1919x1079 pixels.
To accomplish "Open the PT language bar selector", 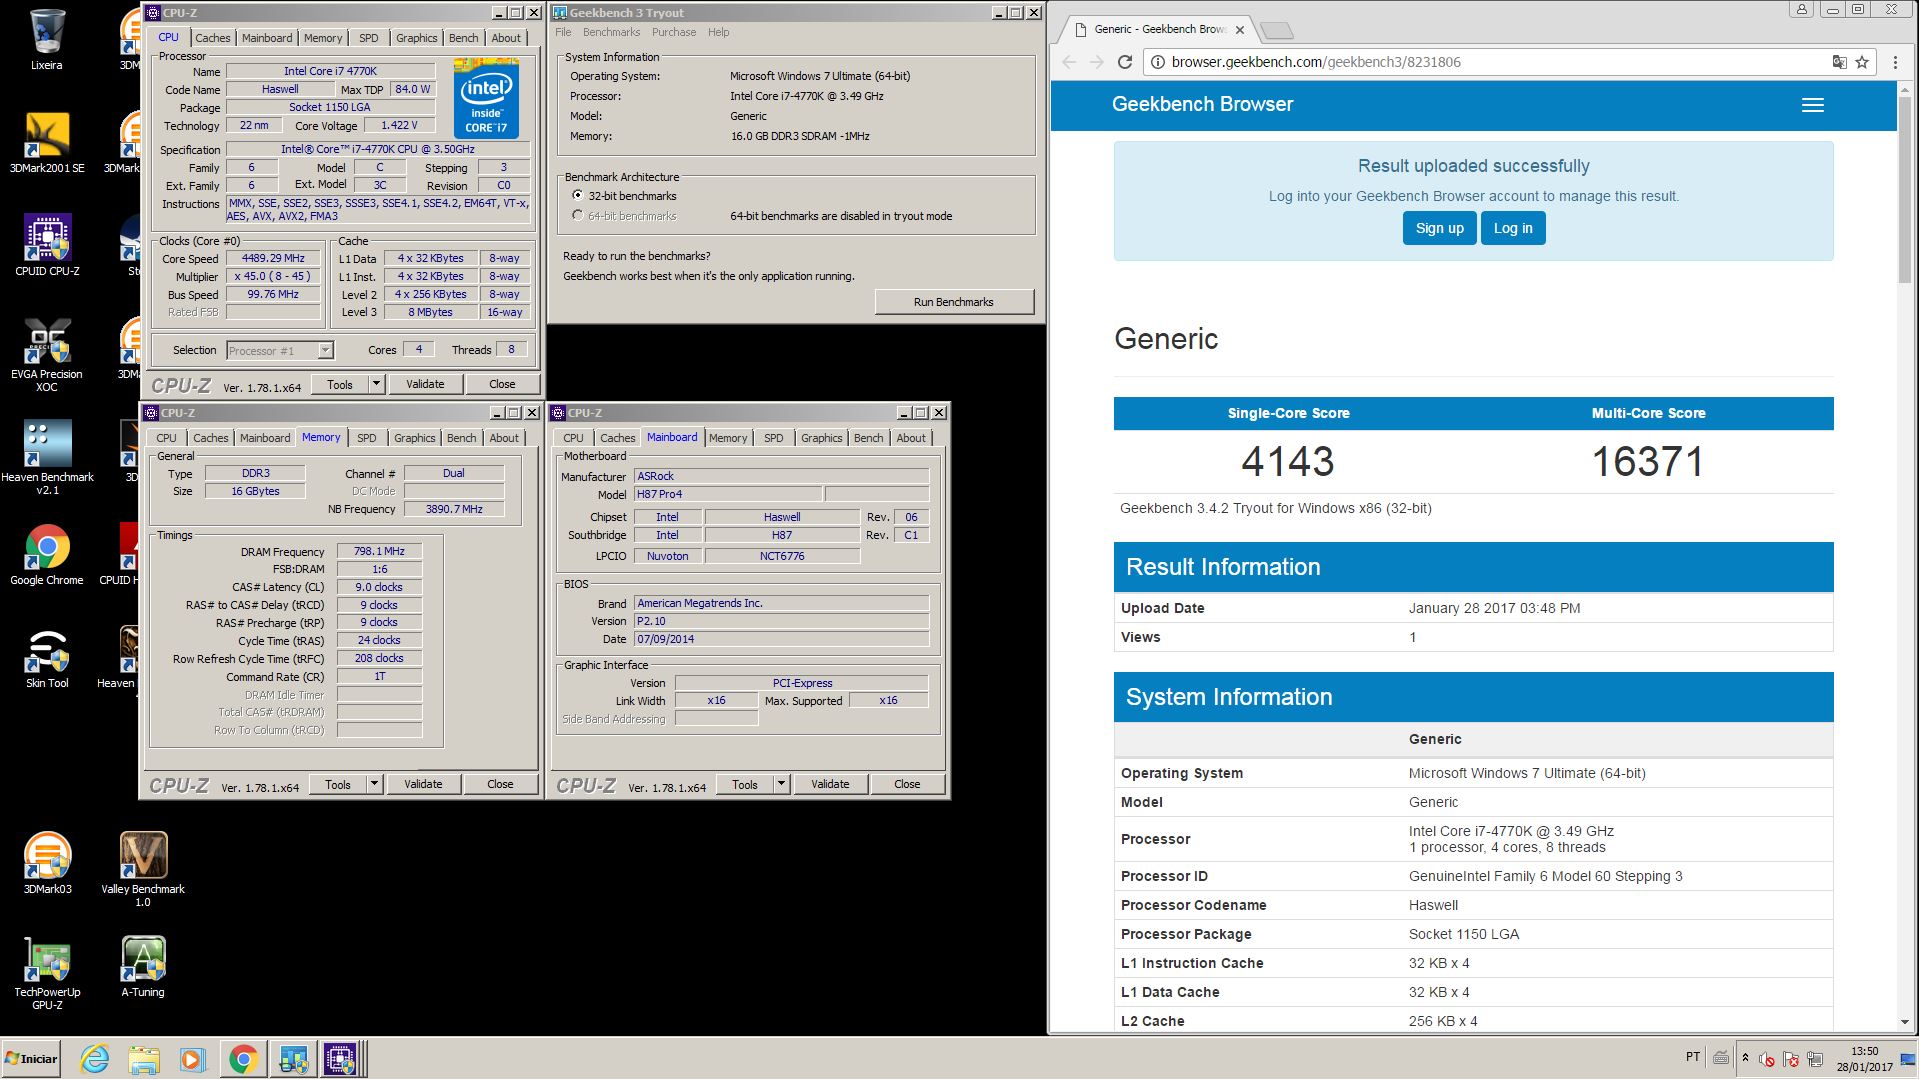I will (x=1693, y=1057).
